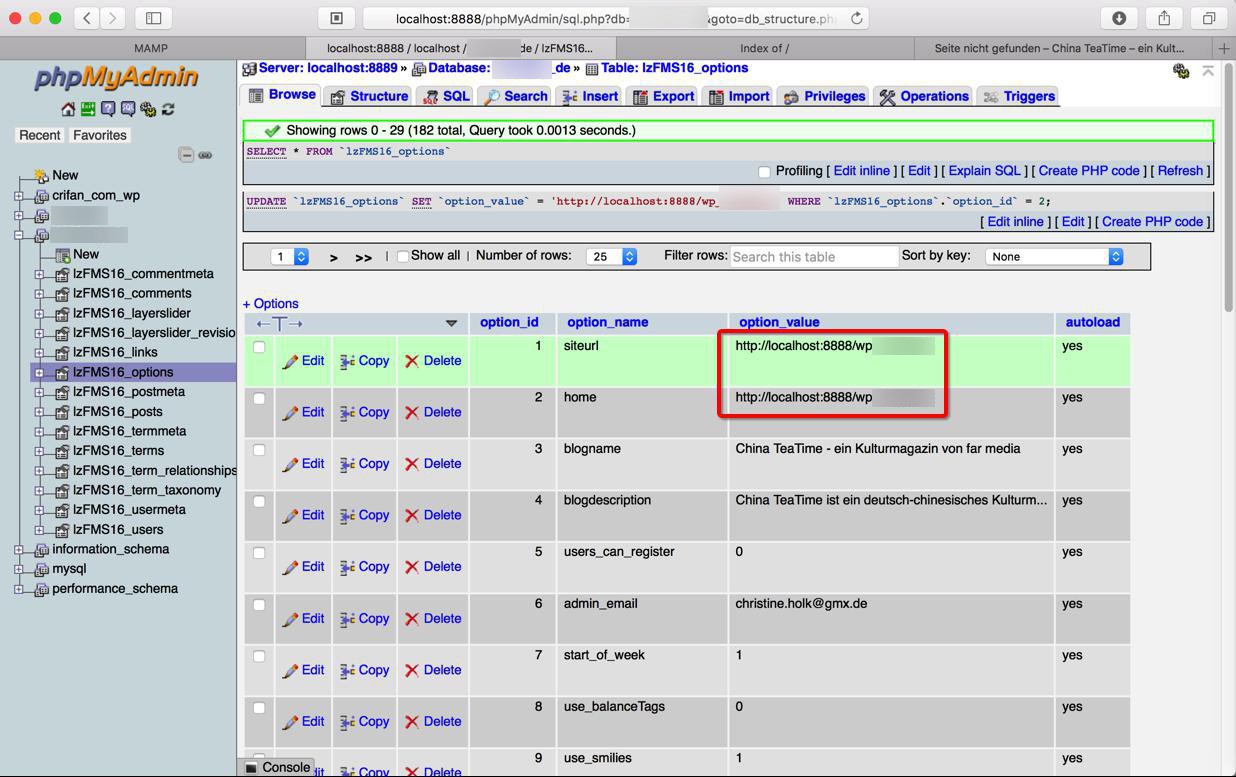Expand crifan_com_wp database node

coord(19,196)
